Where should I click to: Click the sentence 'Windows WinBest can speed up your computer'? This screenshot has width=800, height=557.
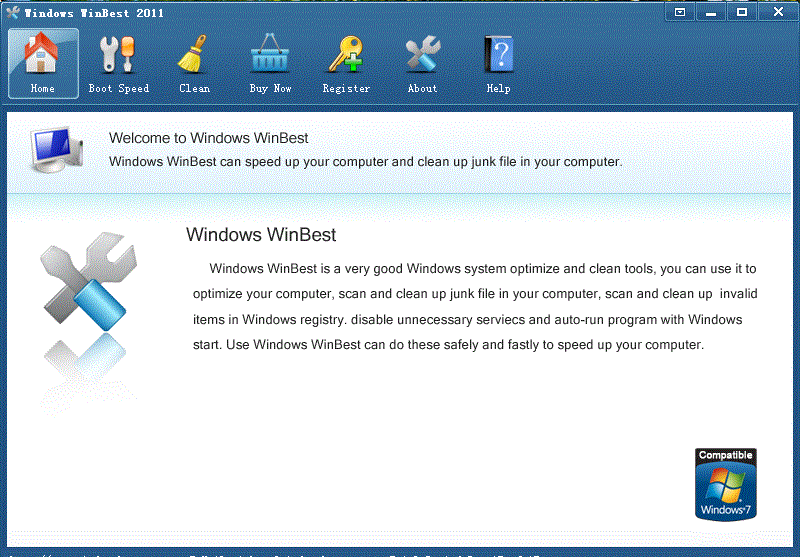click(365, 162)
